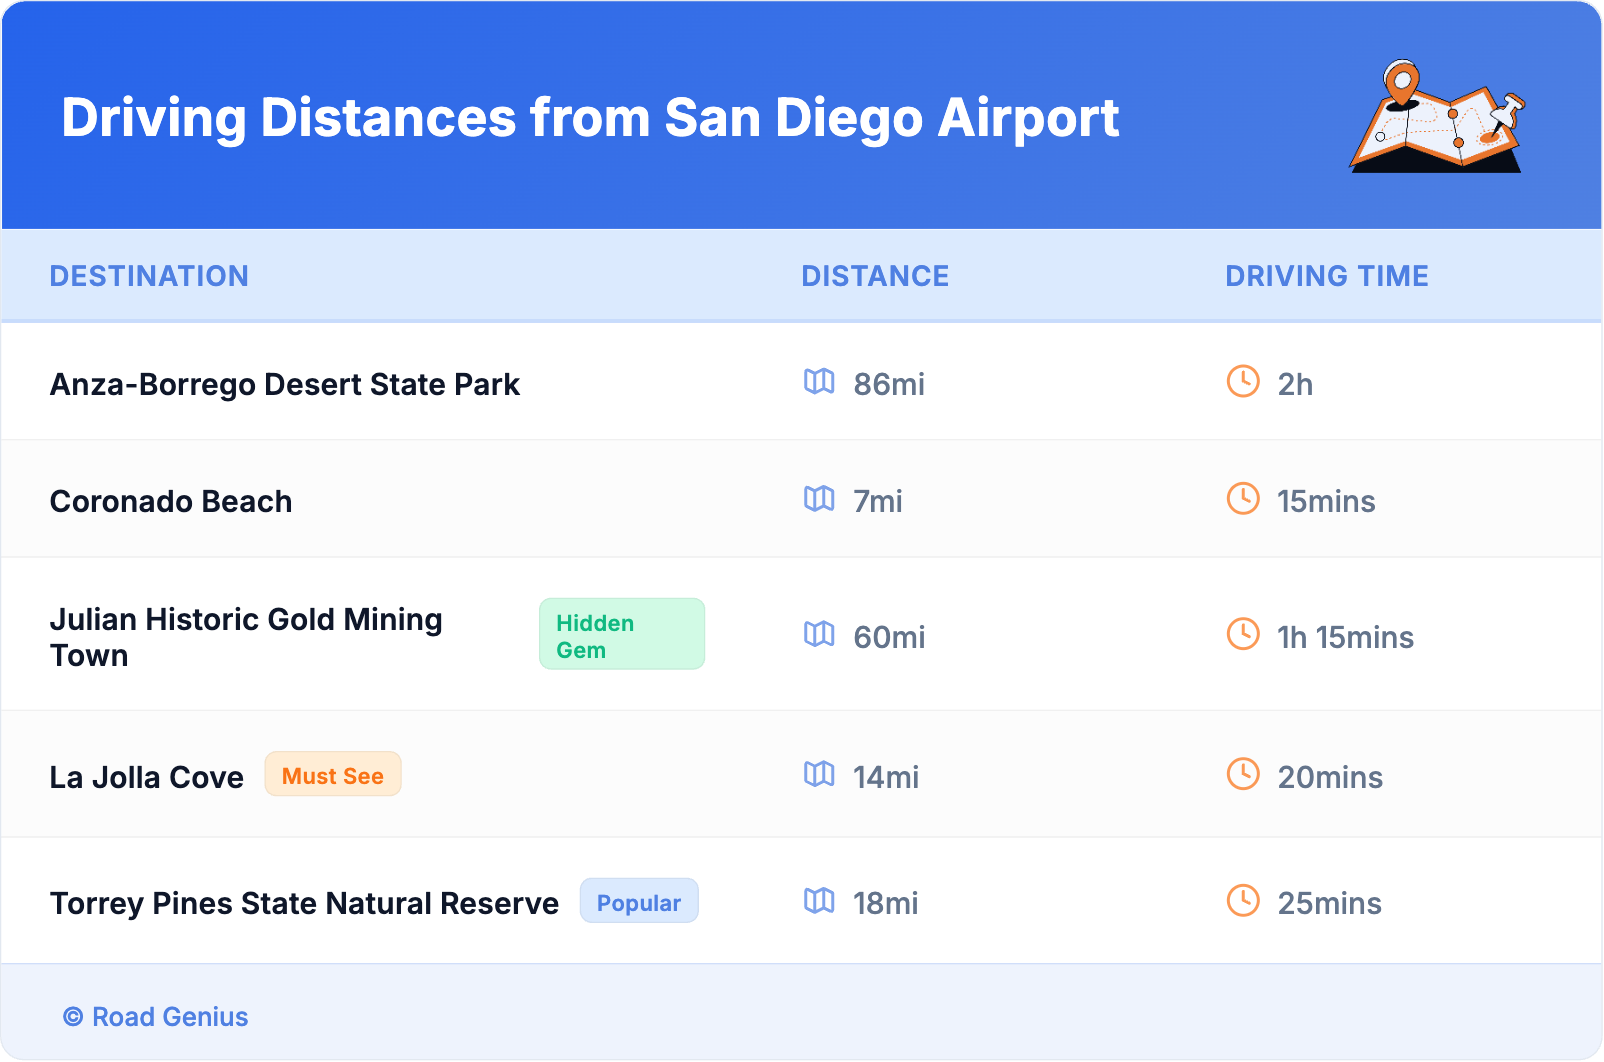Click map icon beside 60mi distance

819,635
